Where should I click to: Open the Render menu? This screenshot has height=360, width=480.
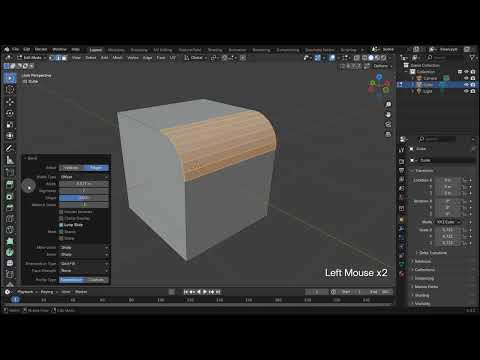41,49
